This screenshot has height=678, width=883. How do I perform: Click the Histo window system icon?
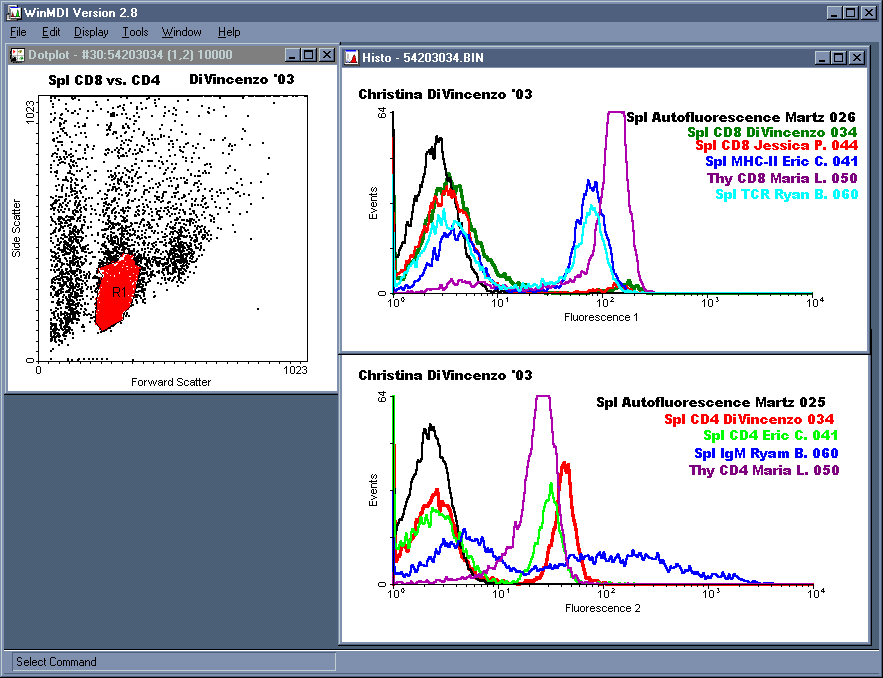coord(351,58)
